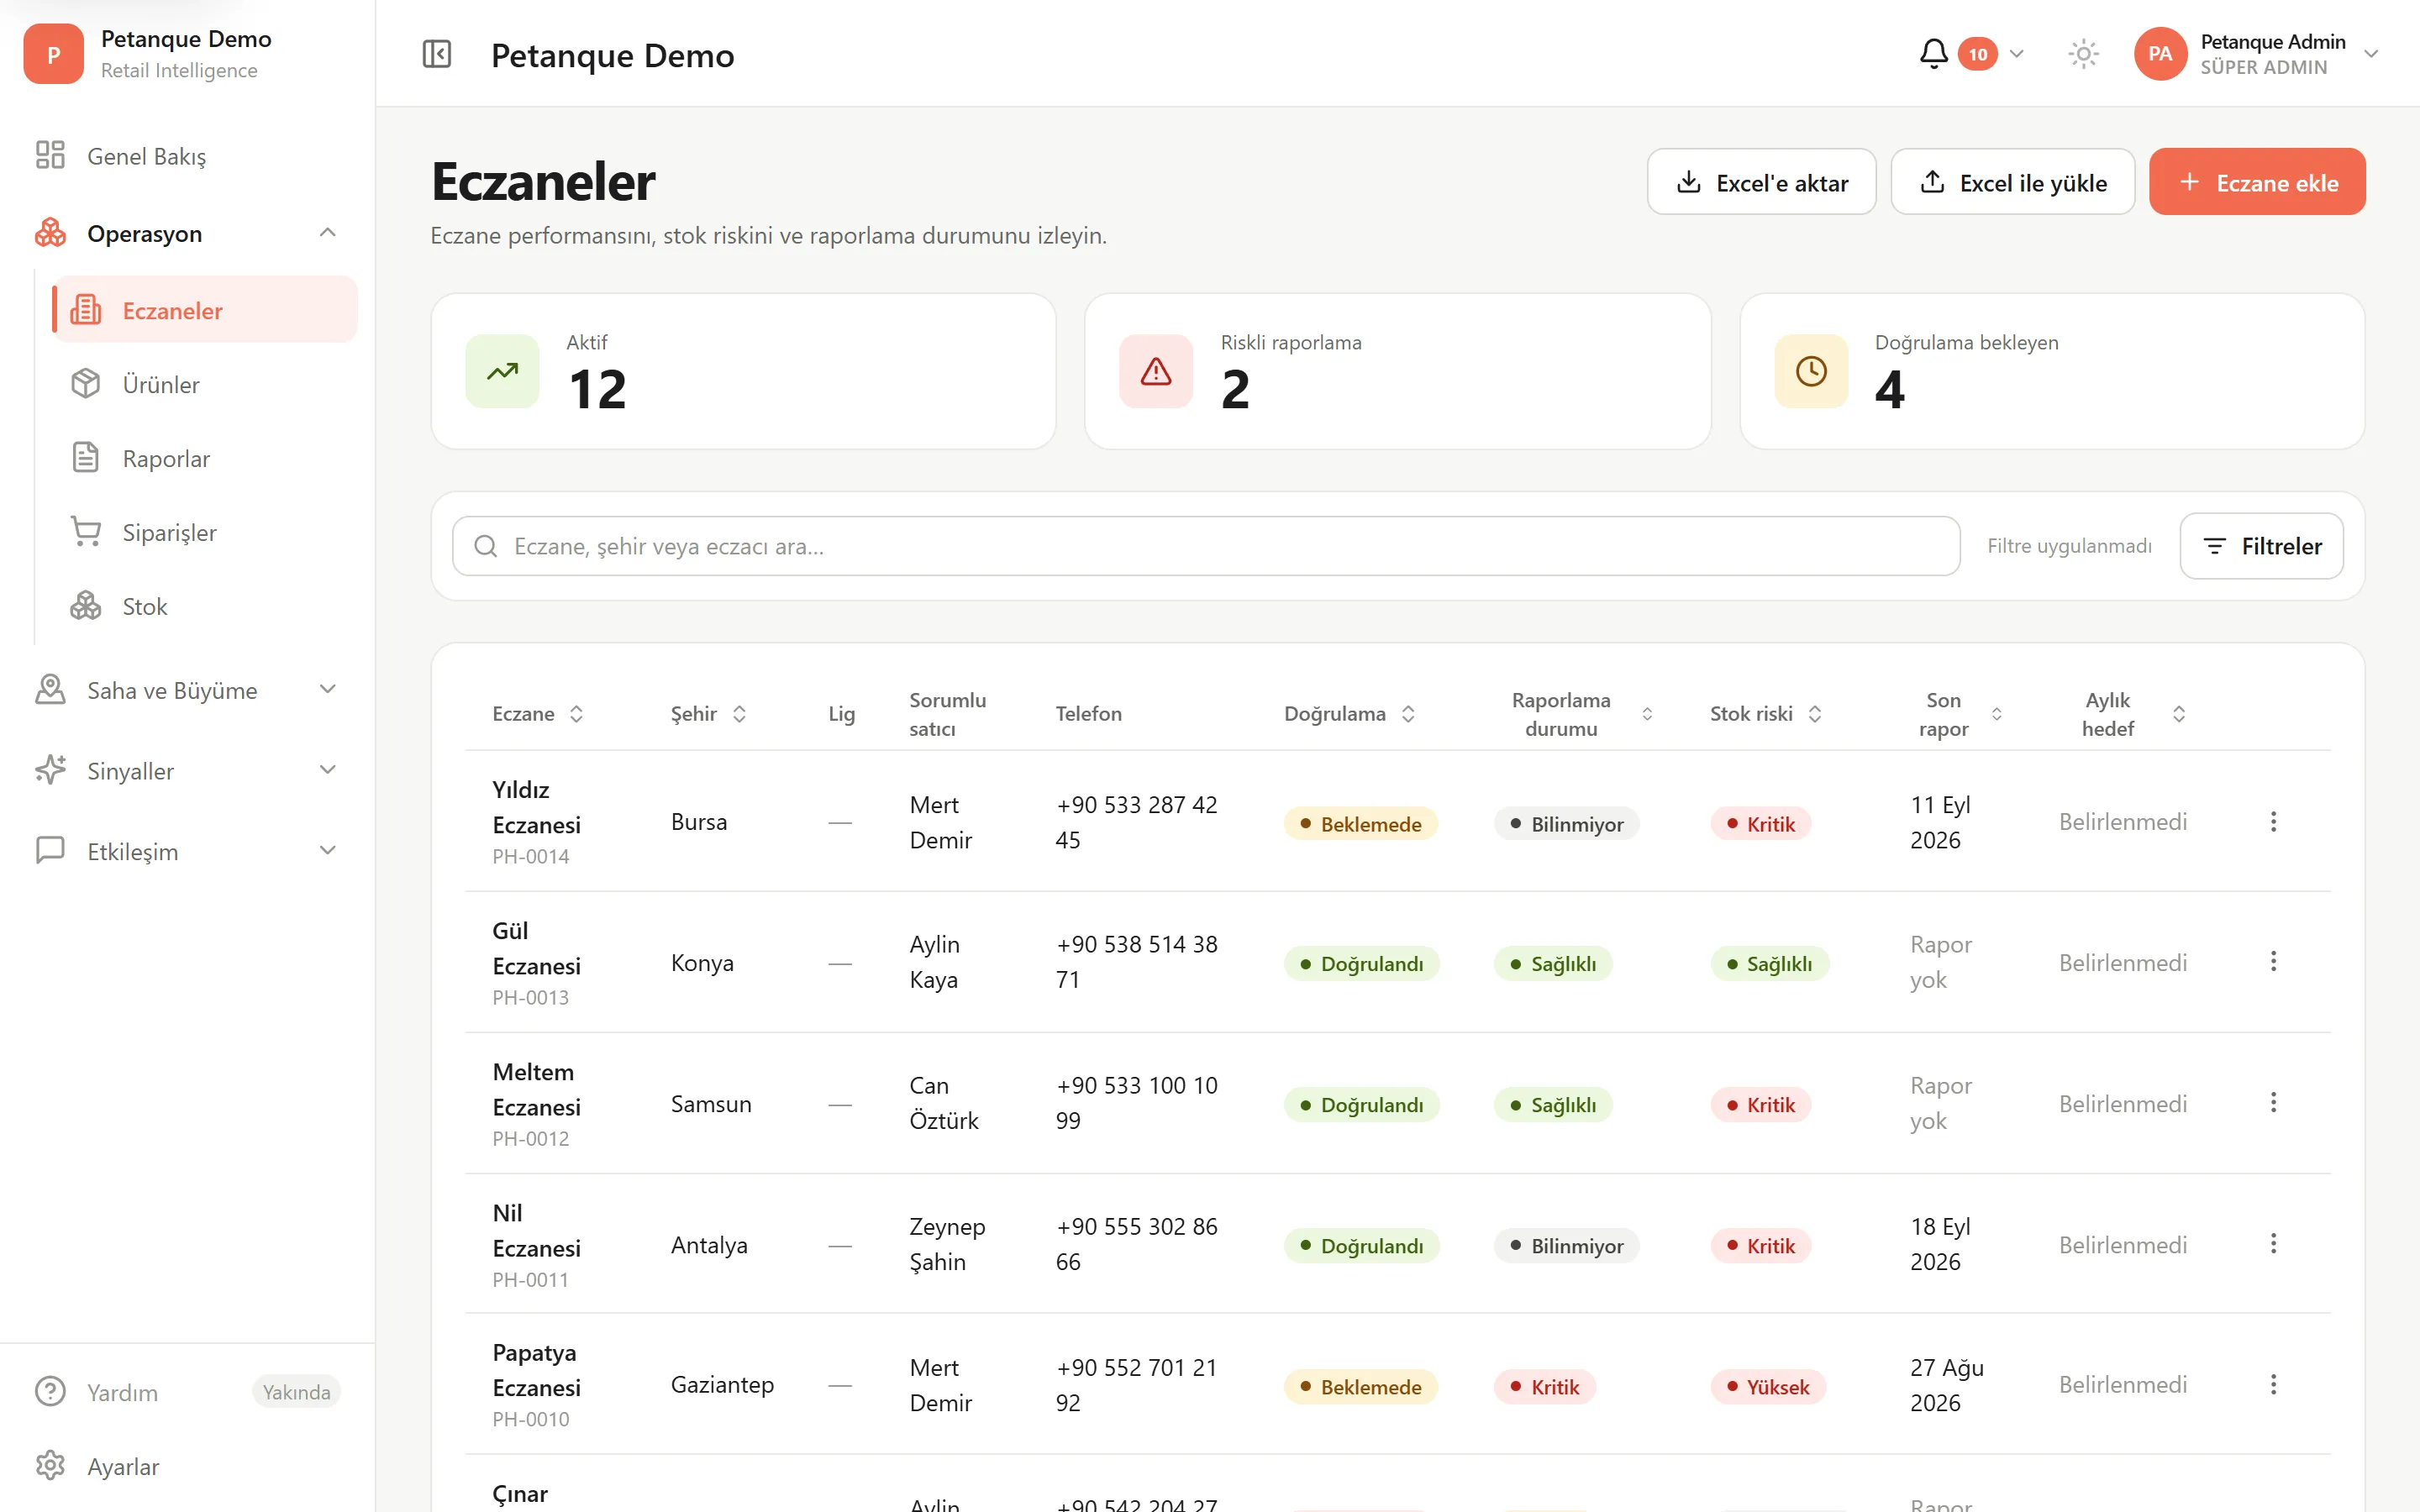The width and height of the screenshot is (2420, 1512).
Task: Open notifications dropdown chevron
Action: tap(2017, 54)
